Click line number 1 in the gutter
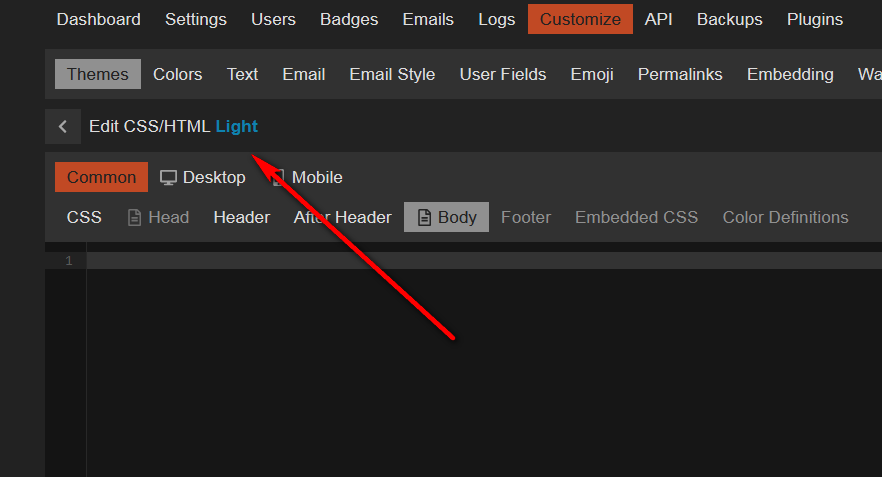This screenshot has height=477, width=882. pyautogui.click(x=69, y=260)
